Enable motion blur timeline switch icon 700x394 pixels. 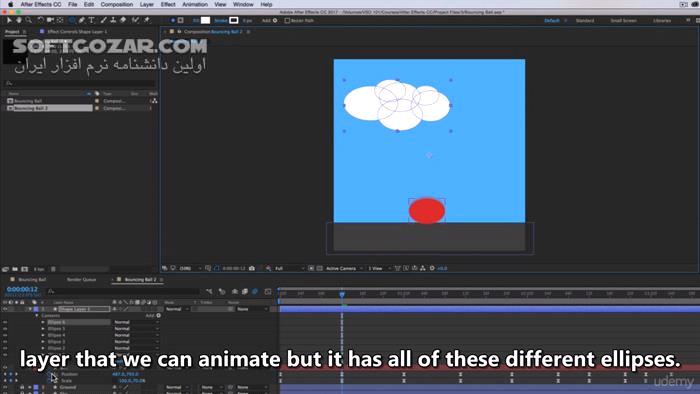[255, 291]
